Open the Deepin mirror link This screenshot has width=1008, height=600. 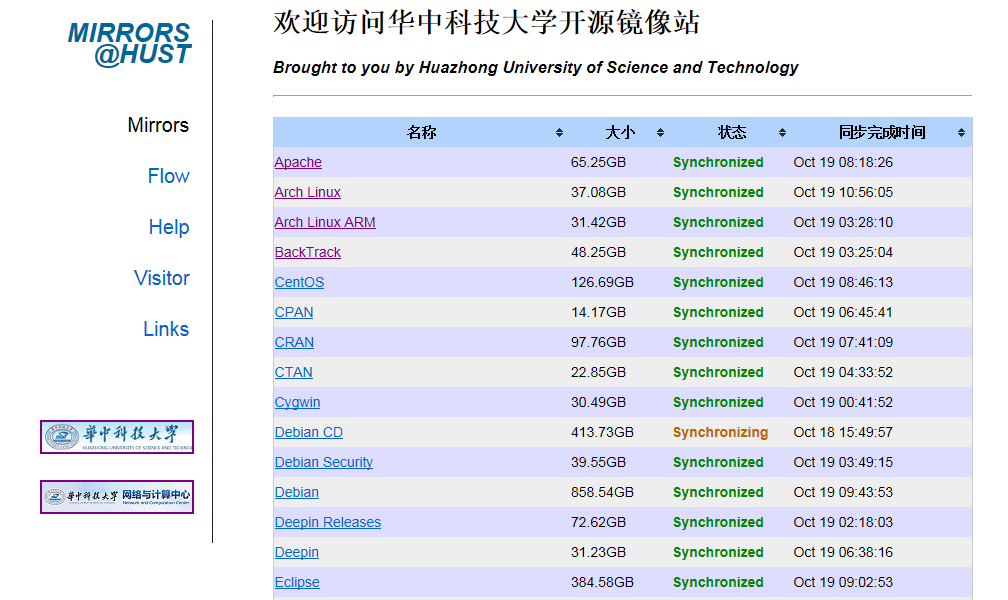click(297, 552)
